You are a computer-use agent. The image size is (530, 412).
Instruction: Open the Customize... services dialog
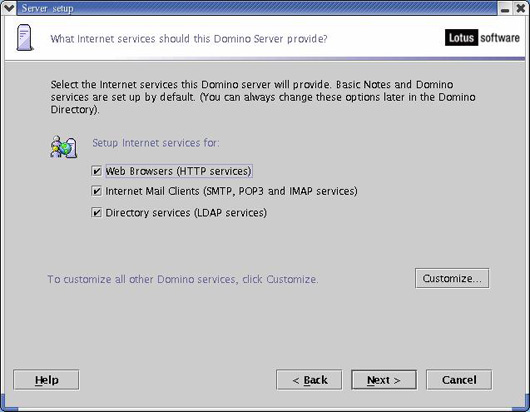(x=452, y=278)
